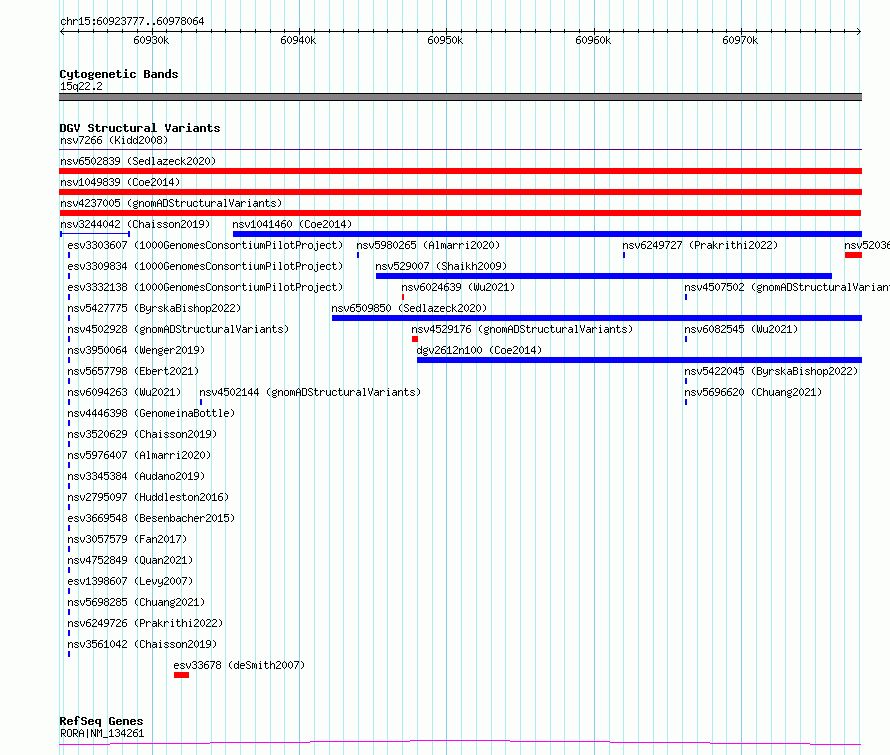
Task: Click the red block under nsv52036
Action: 853,255
